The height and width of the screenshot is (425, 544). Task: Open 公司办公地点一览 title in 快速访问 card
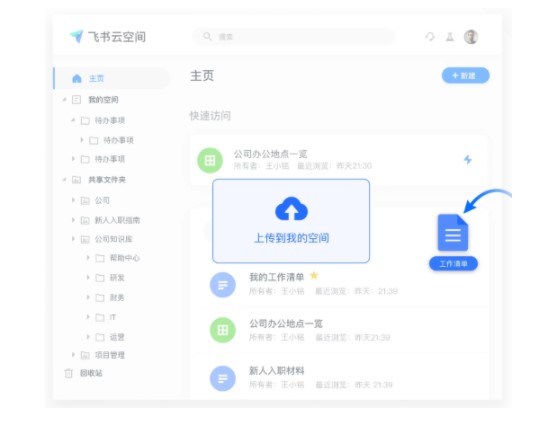coord(270,154)
